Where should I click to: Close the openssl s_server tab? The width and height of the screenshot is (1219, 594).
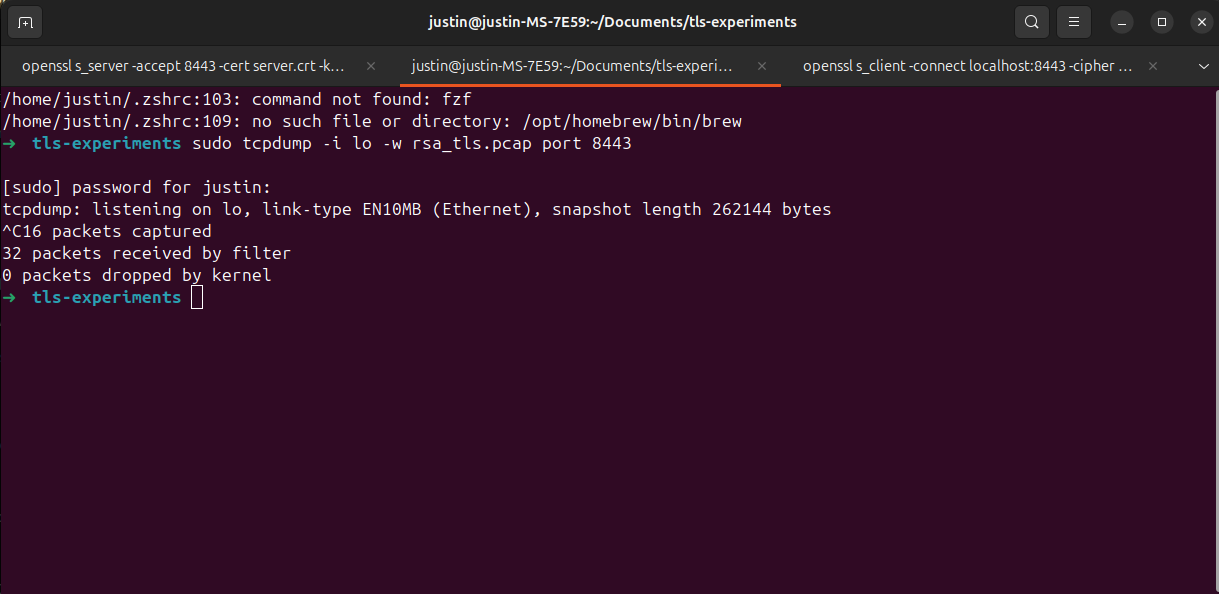[371, 66]
